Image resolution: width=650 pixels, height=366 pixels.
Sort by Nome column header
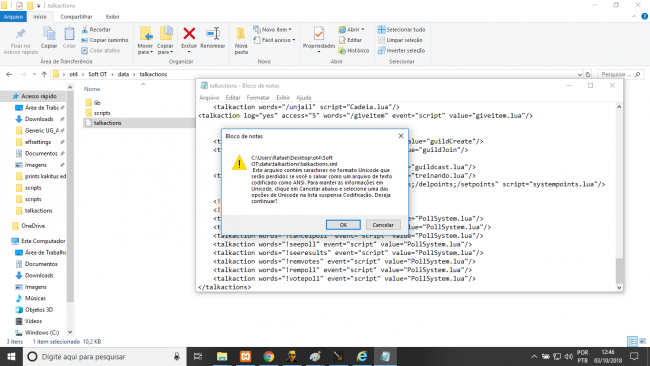pos(92,89)
